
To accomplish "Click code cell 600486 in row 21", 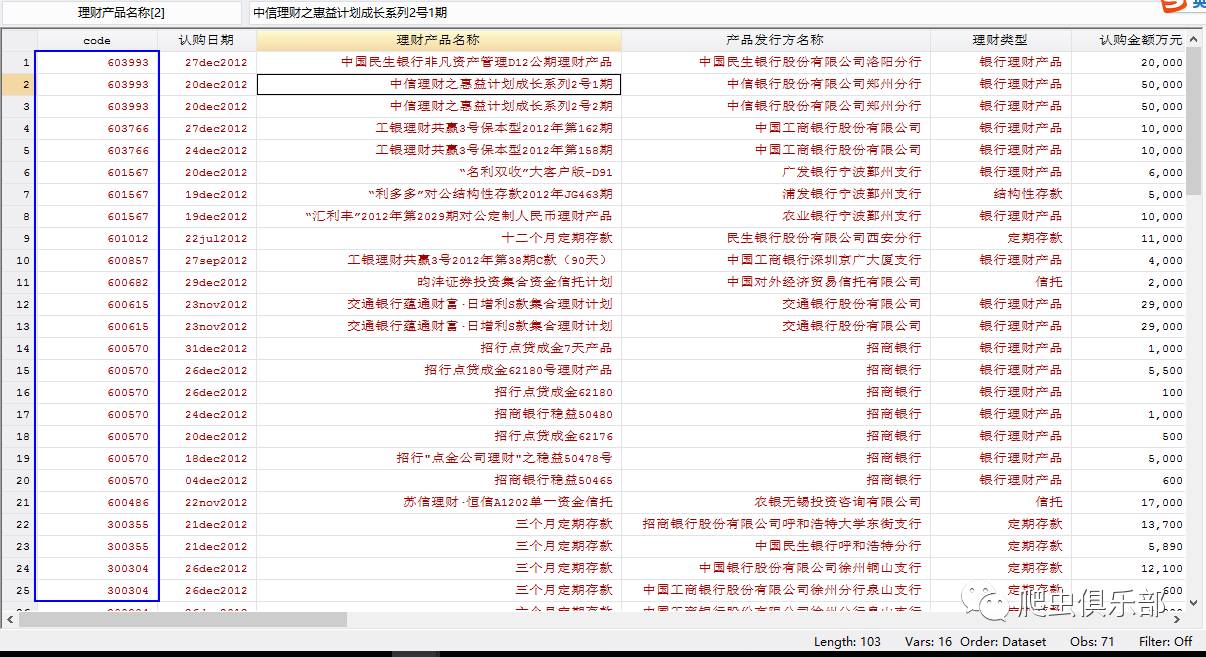I will click(x=97, y=502).
